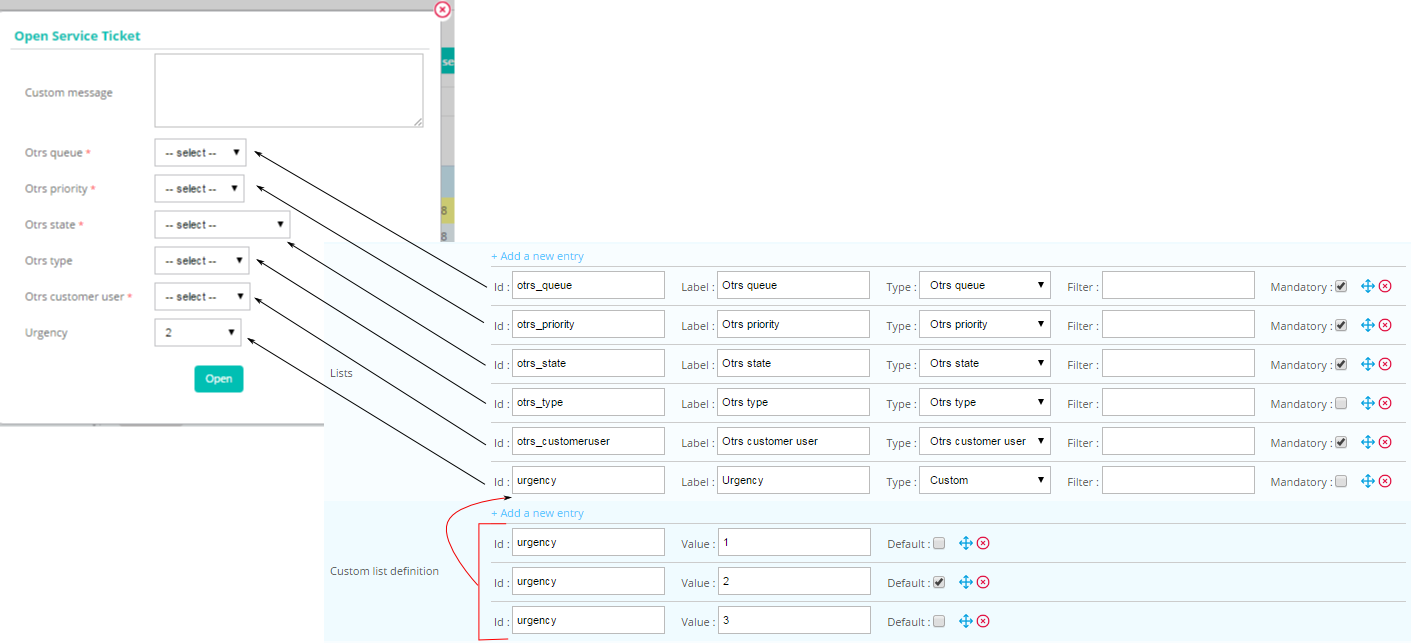
Task: Open Type dropdown showing Custom
Action: pyautogui.click(x=985, y=481)
